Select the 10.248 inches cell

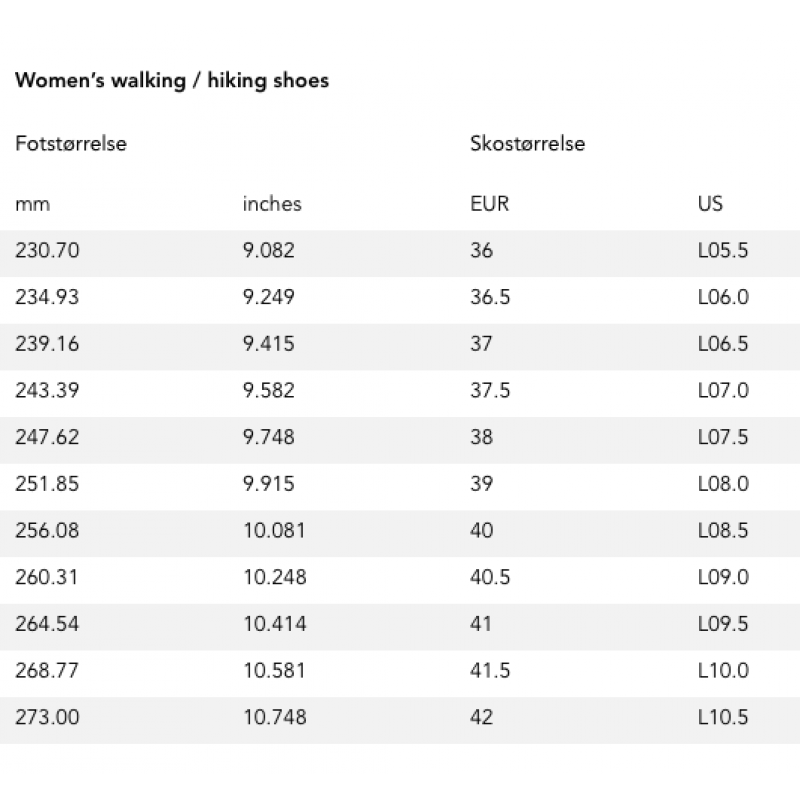(274, 577)
